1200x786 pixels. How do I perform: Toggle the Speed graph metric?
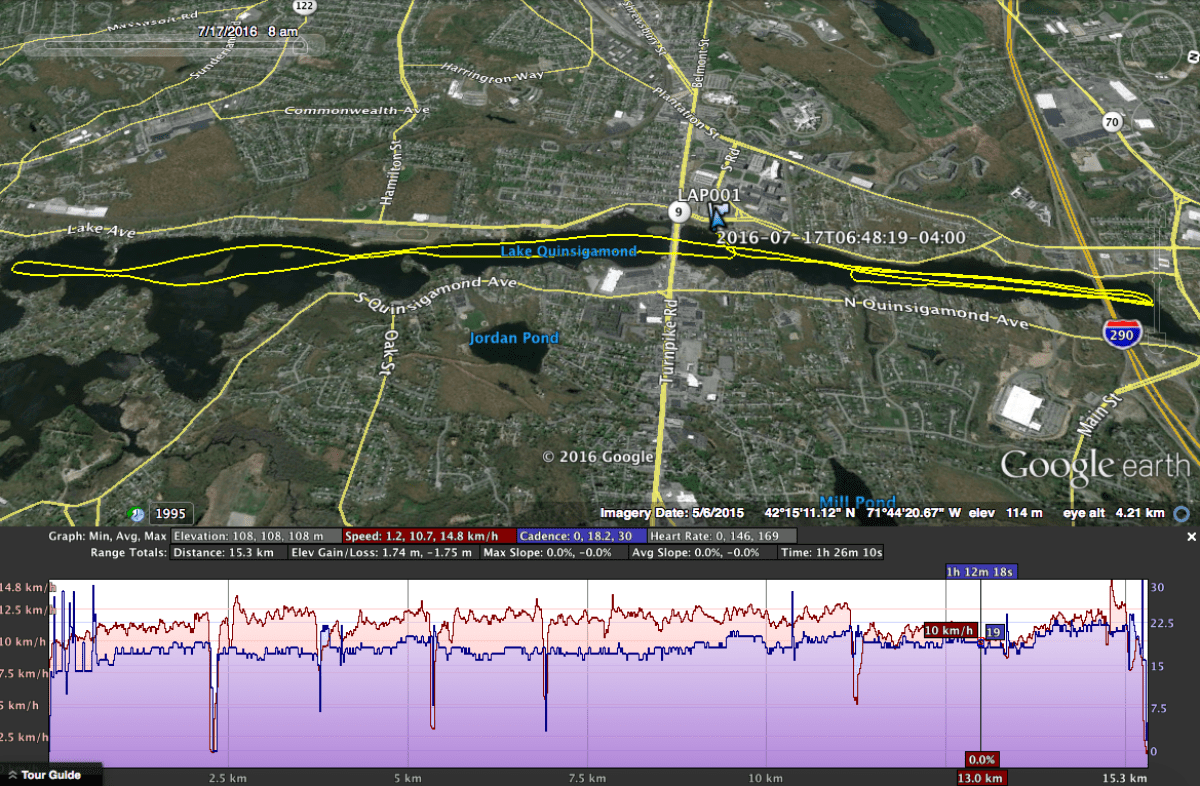pyautogui.click(x=428, y=536)
